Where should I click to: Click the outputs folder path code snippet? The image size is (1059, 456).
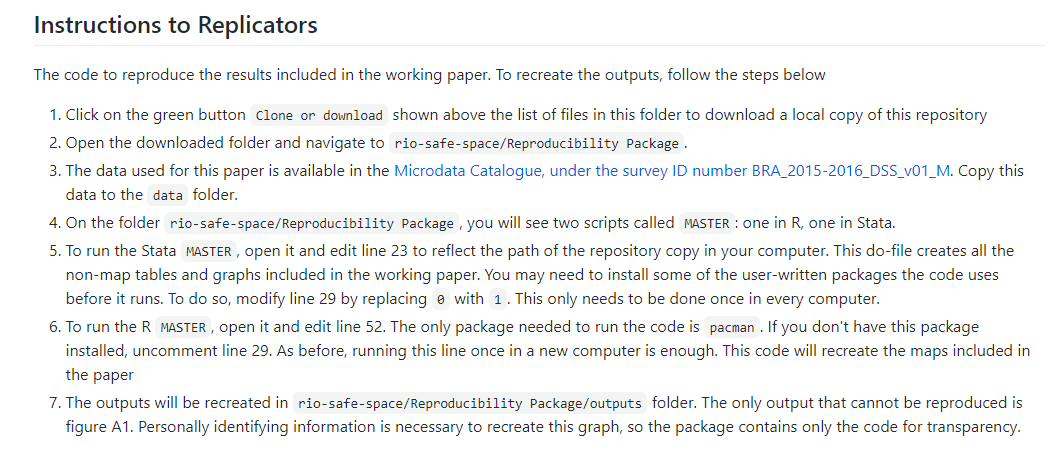click(470, 403)
